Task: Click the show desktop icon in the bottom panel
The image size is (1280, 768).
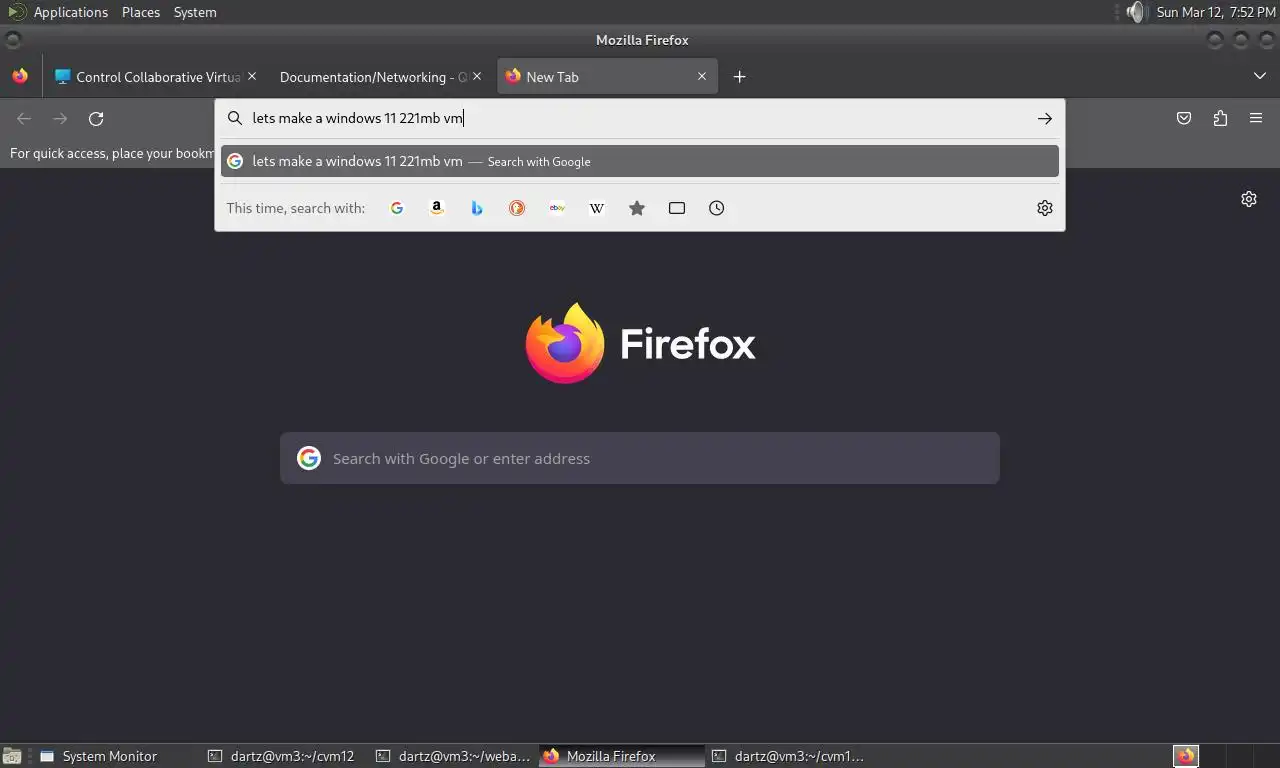Action: (13, 756)
